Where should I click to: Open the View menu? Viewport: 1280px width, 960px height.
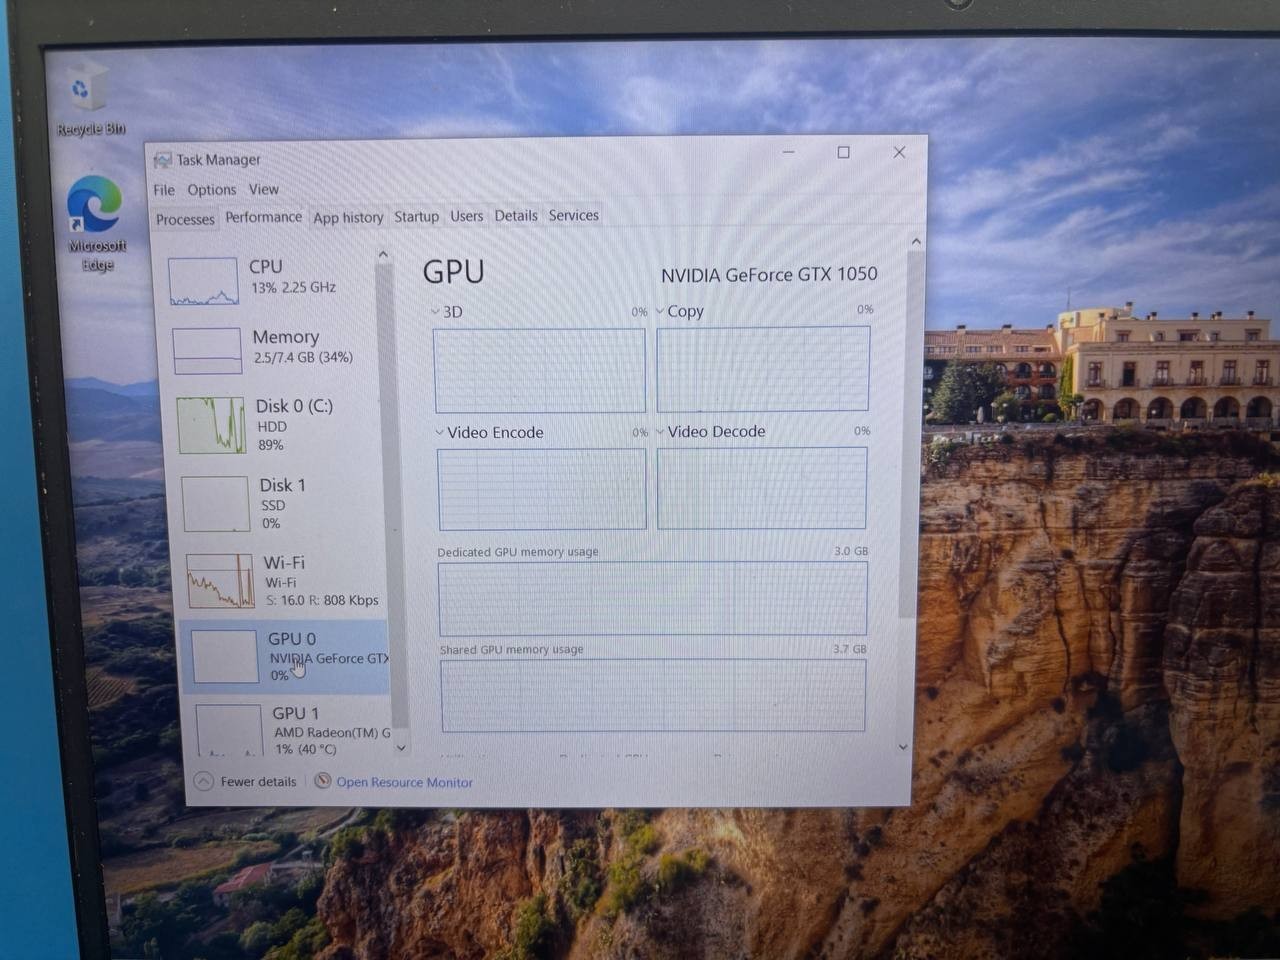coord(264,189)
